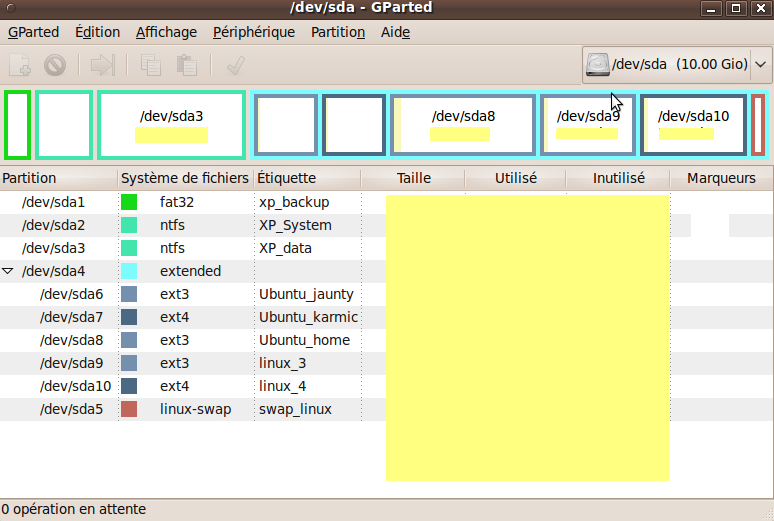Image resolution: width=774 pixels, height=521 pixels.
Task: Click the xp_backup label
Action: coord(294,202)
